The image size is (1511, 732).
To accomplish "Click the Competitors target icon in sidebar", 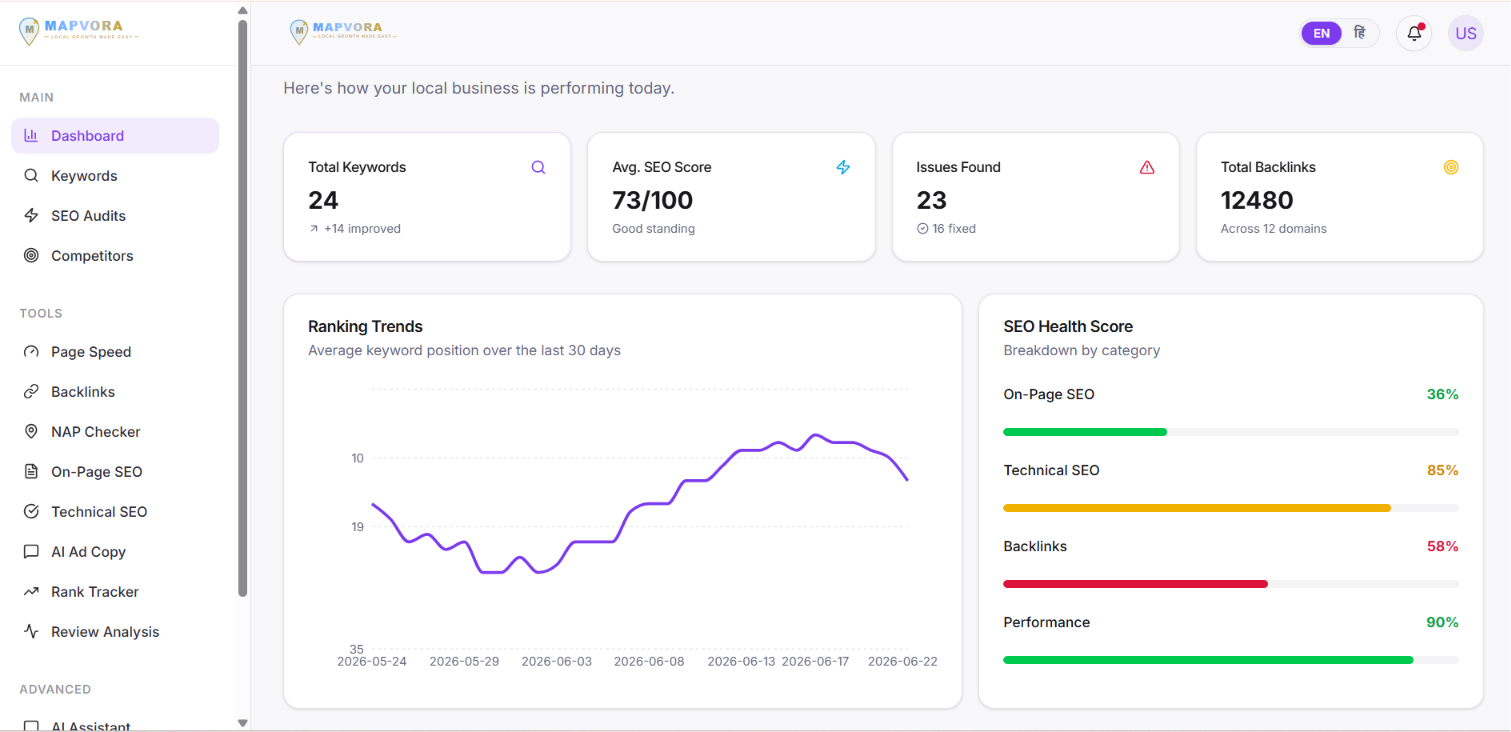I will click(x=31, y=256).
